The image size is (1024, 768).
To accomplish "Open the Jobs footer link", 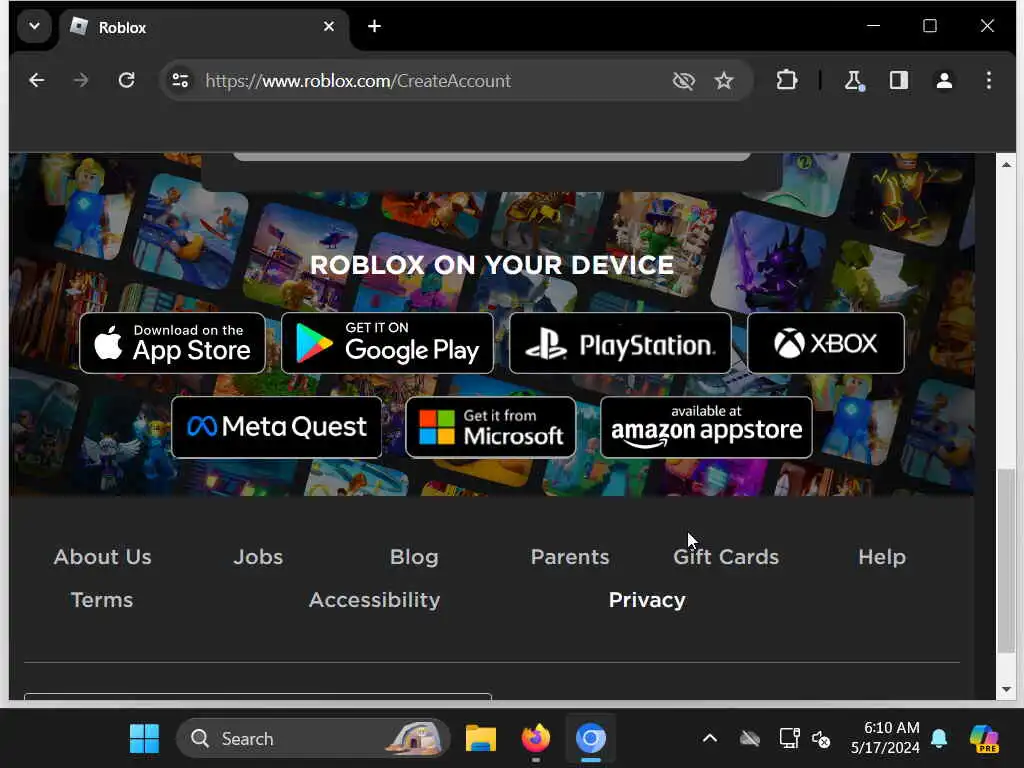I will point(258,557).
